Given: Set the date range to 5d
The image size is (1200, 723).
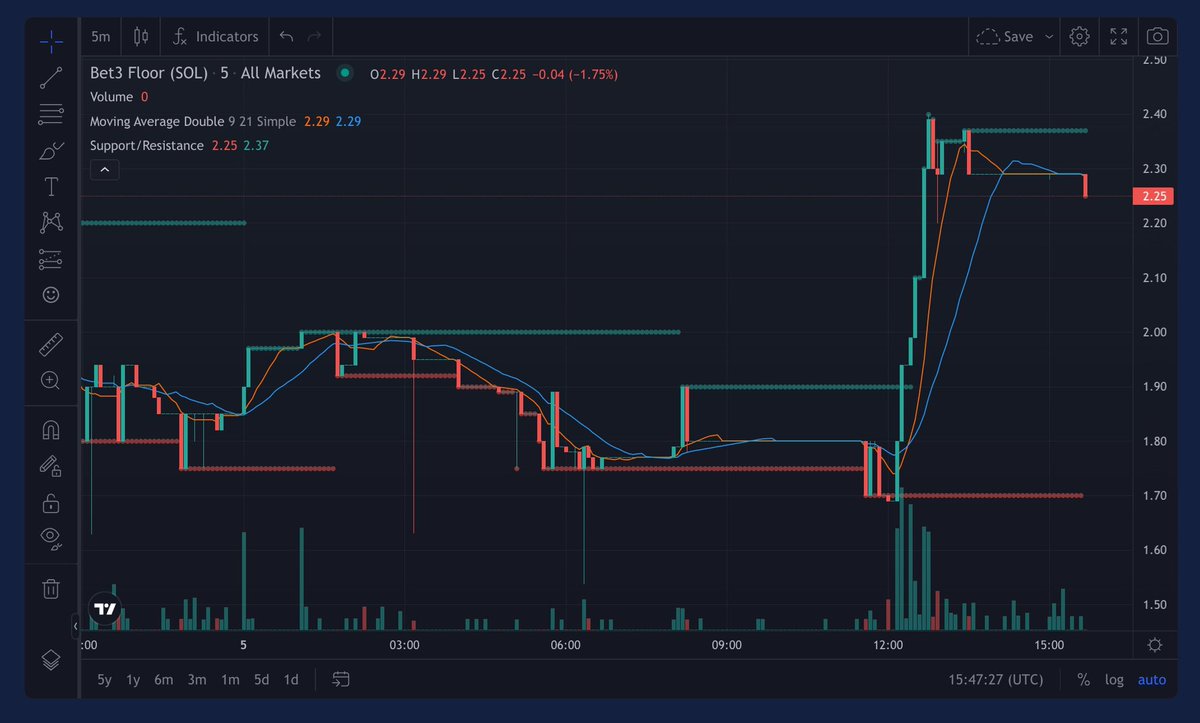Looking at the screenshot, I should 261,680.
